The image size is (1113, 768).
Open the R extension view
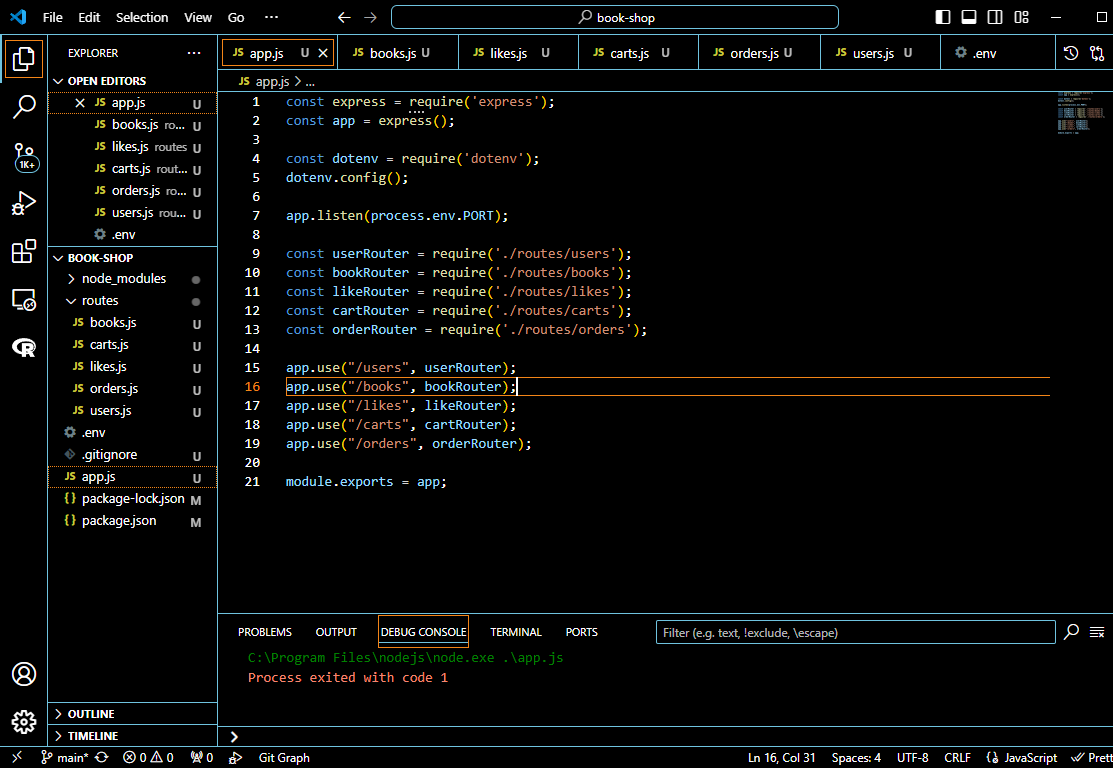[23, 347]
